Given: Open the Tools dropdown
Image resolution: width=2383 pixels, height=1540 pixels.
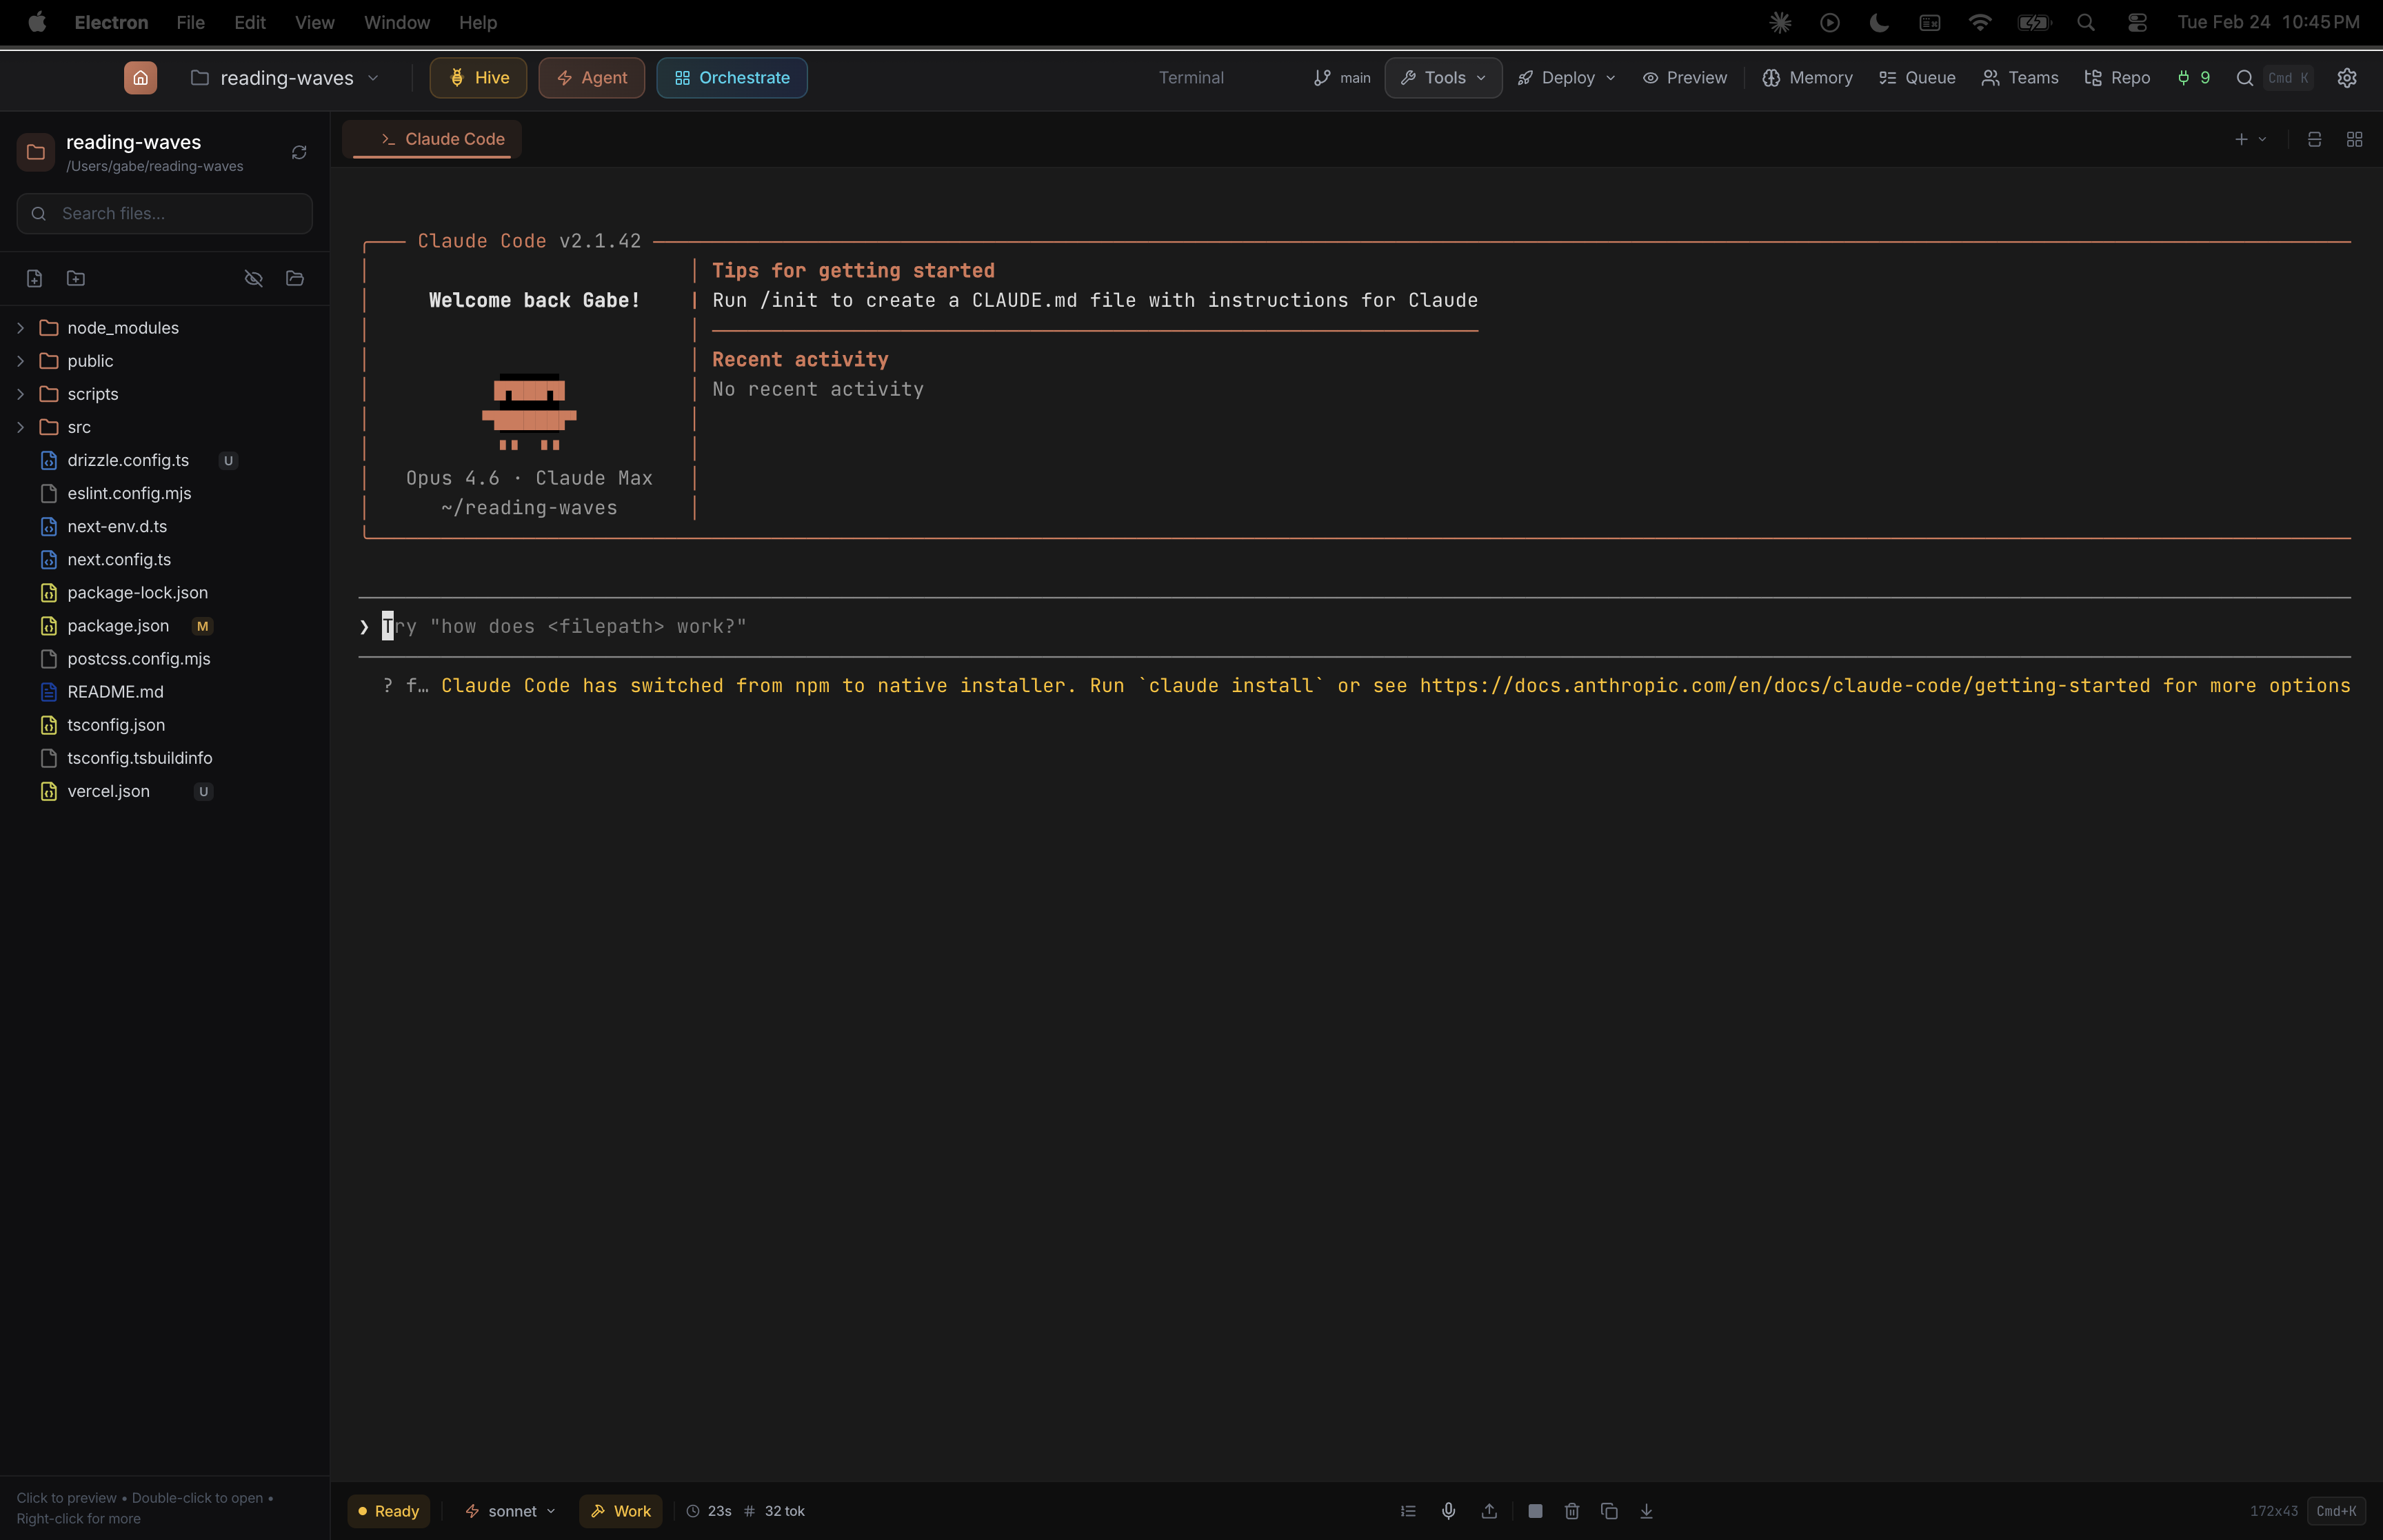Looking at the screenshot, I should pyautogui.click(x=1442, y=77).
